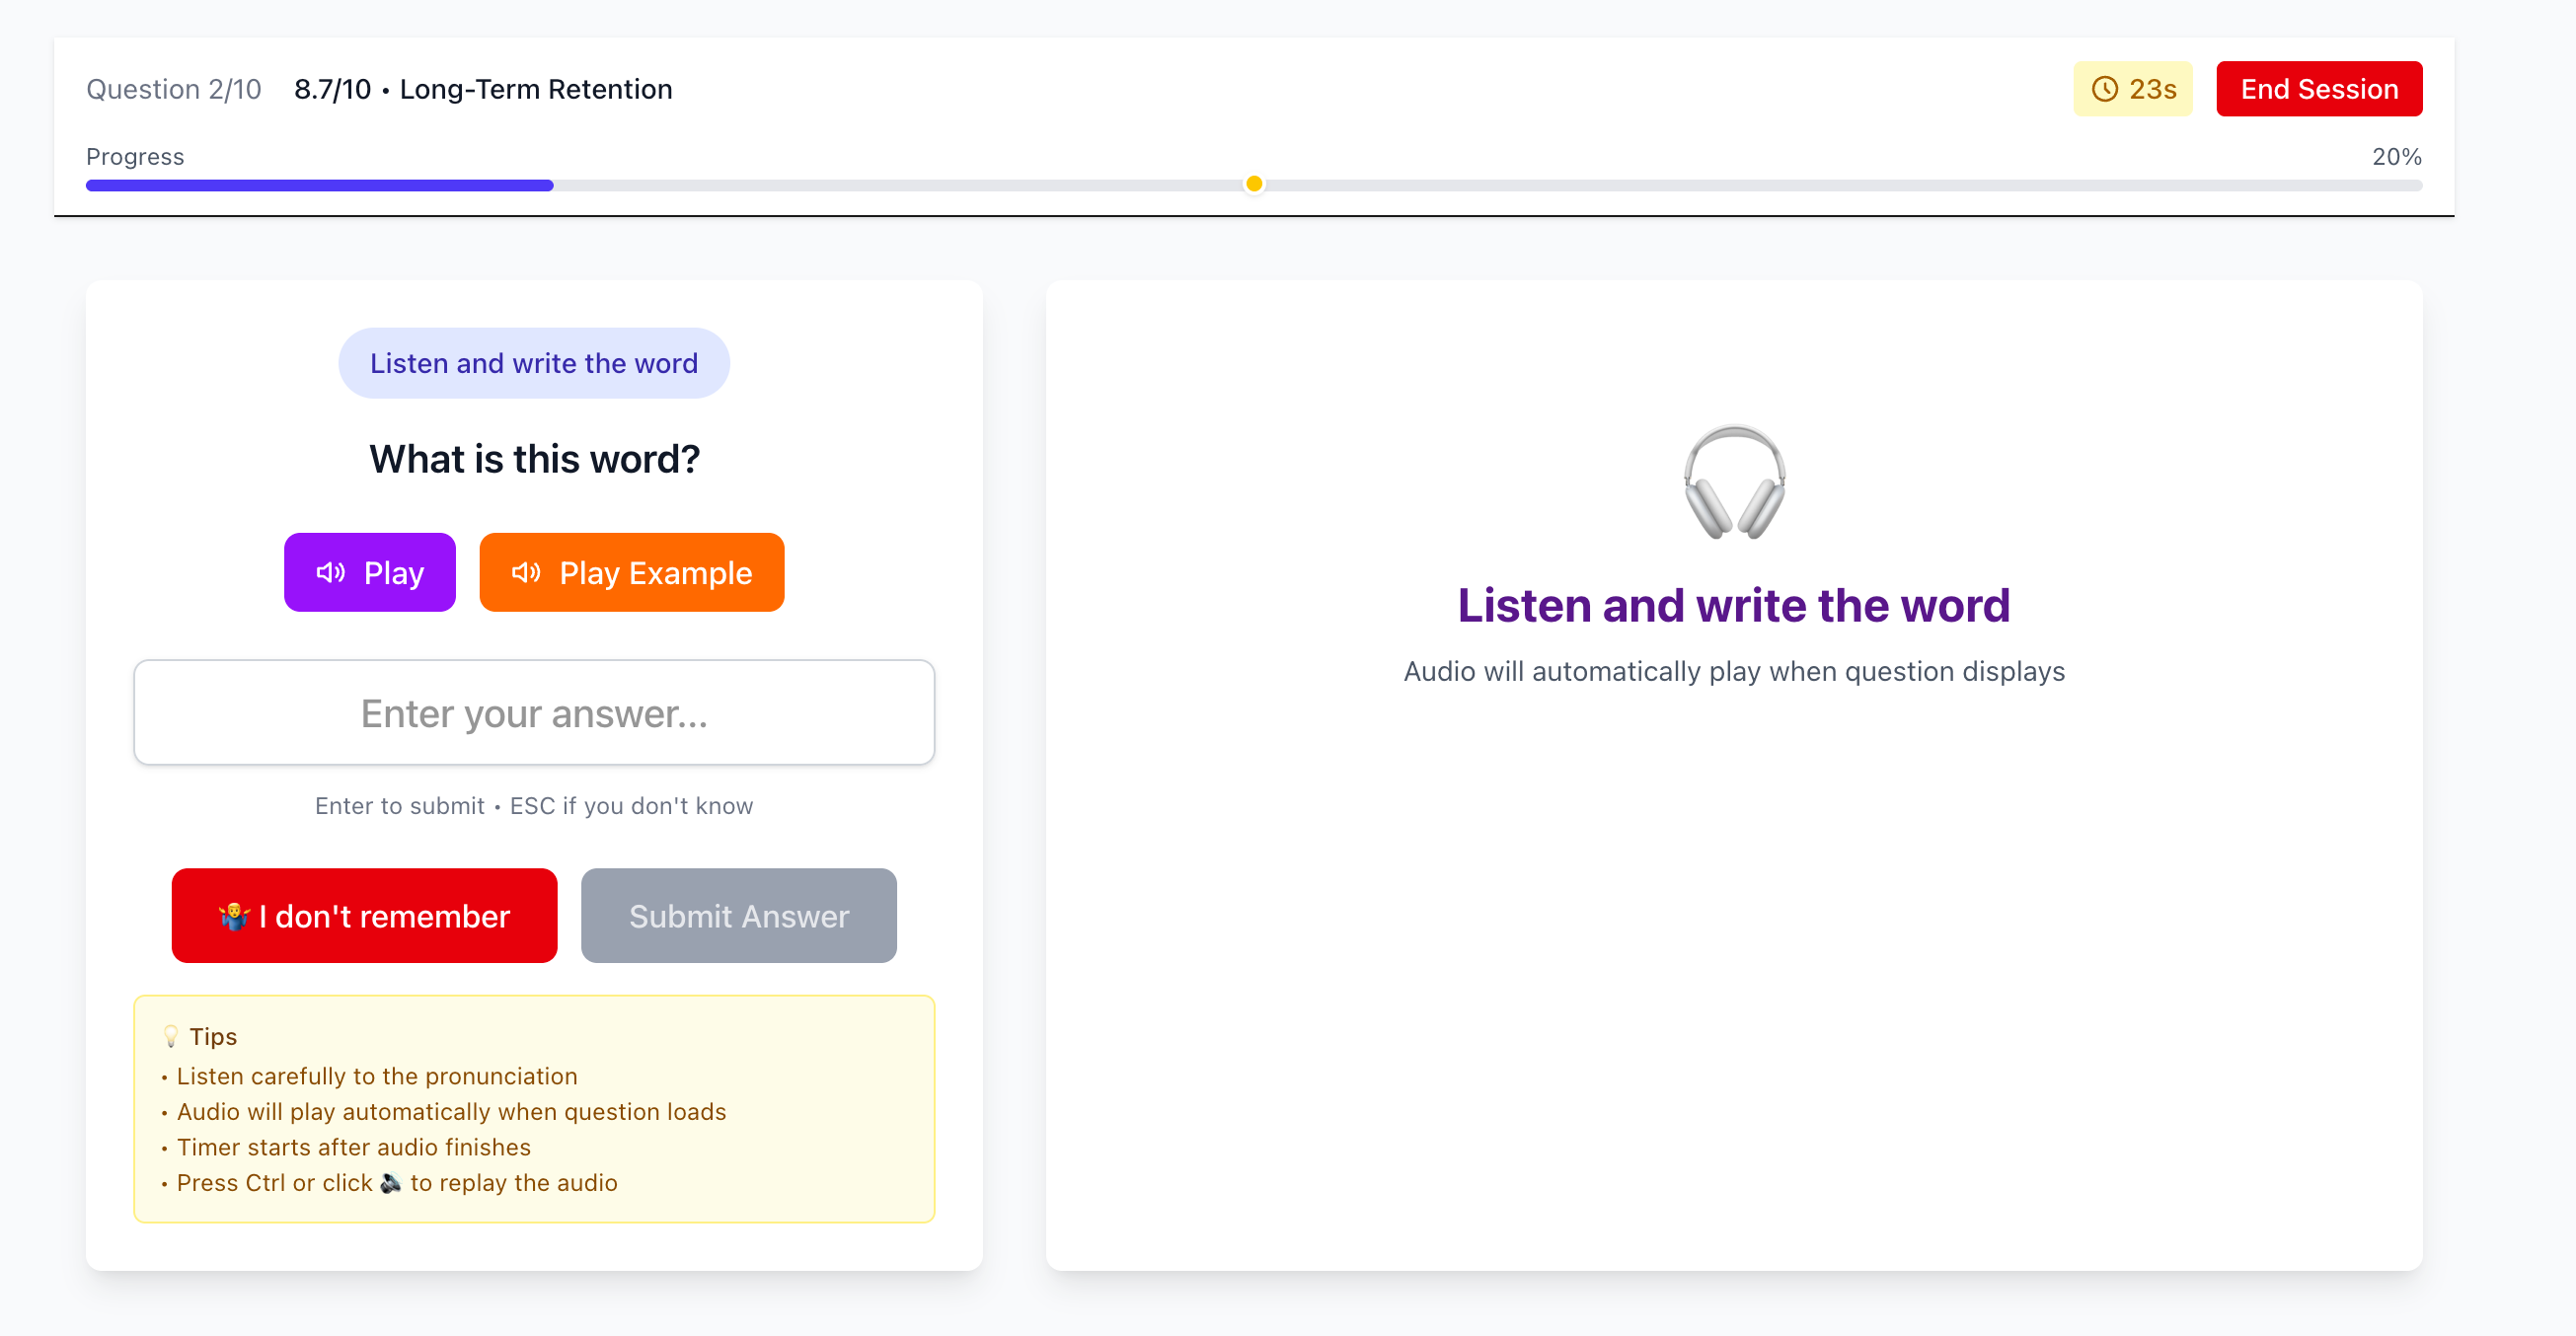Click the purple Listen and write heading
Screen dimensions: 2576x1336
click(x=1733, y=605)
